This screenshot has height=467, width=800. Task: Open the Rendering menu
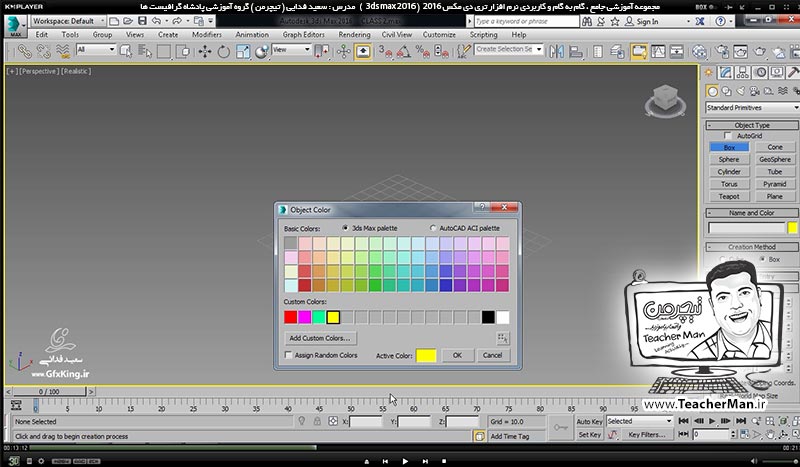coord(354,35)
